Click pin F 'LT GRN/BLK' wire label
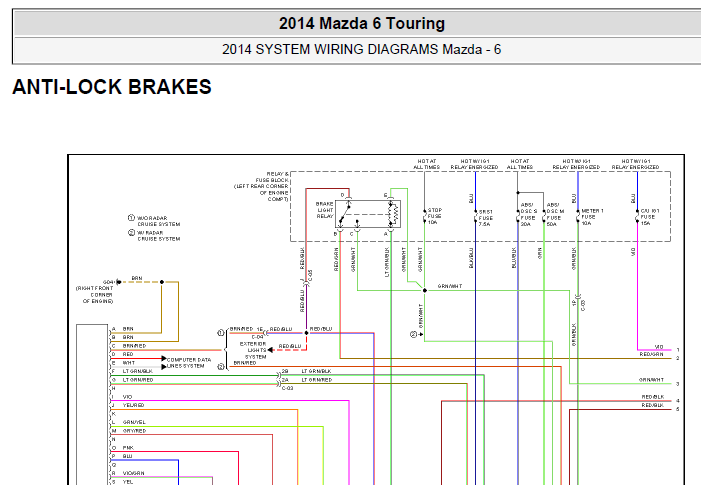Image resolution: width=701 pixels, height=485 pixels. pyautogui.click(x=138, y=371)
